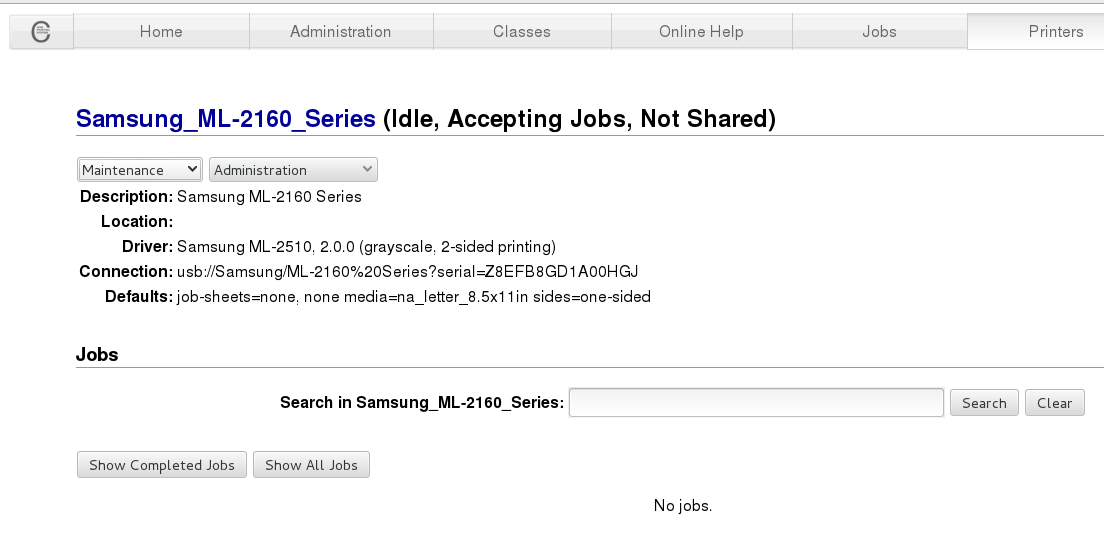The height and width of the screenshot is (539, 1104).
Task: Click the Defaults job-sheets value text
Action: [413, 297]
